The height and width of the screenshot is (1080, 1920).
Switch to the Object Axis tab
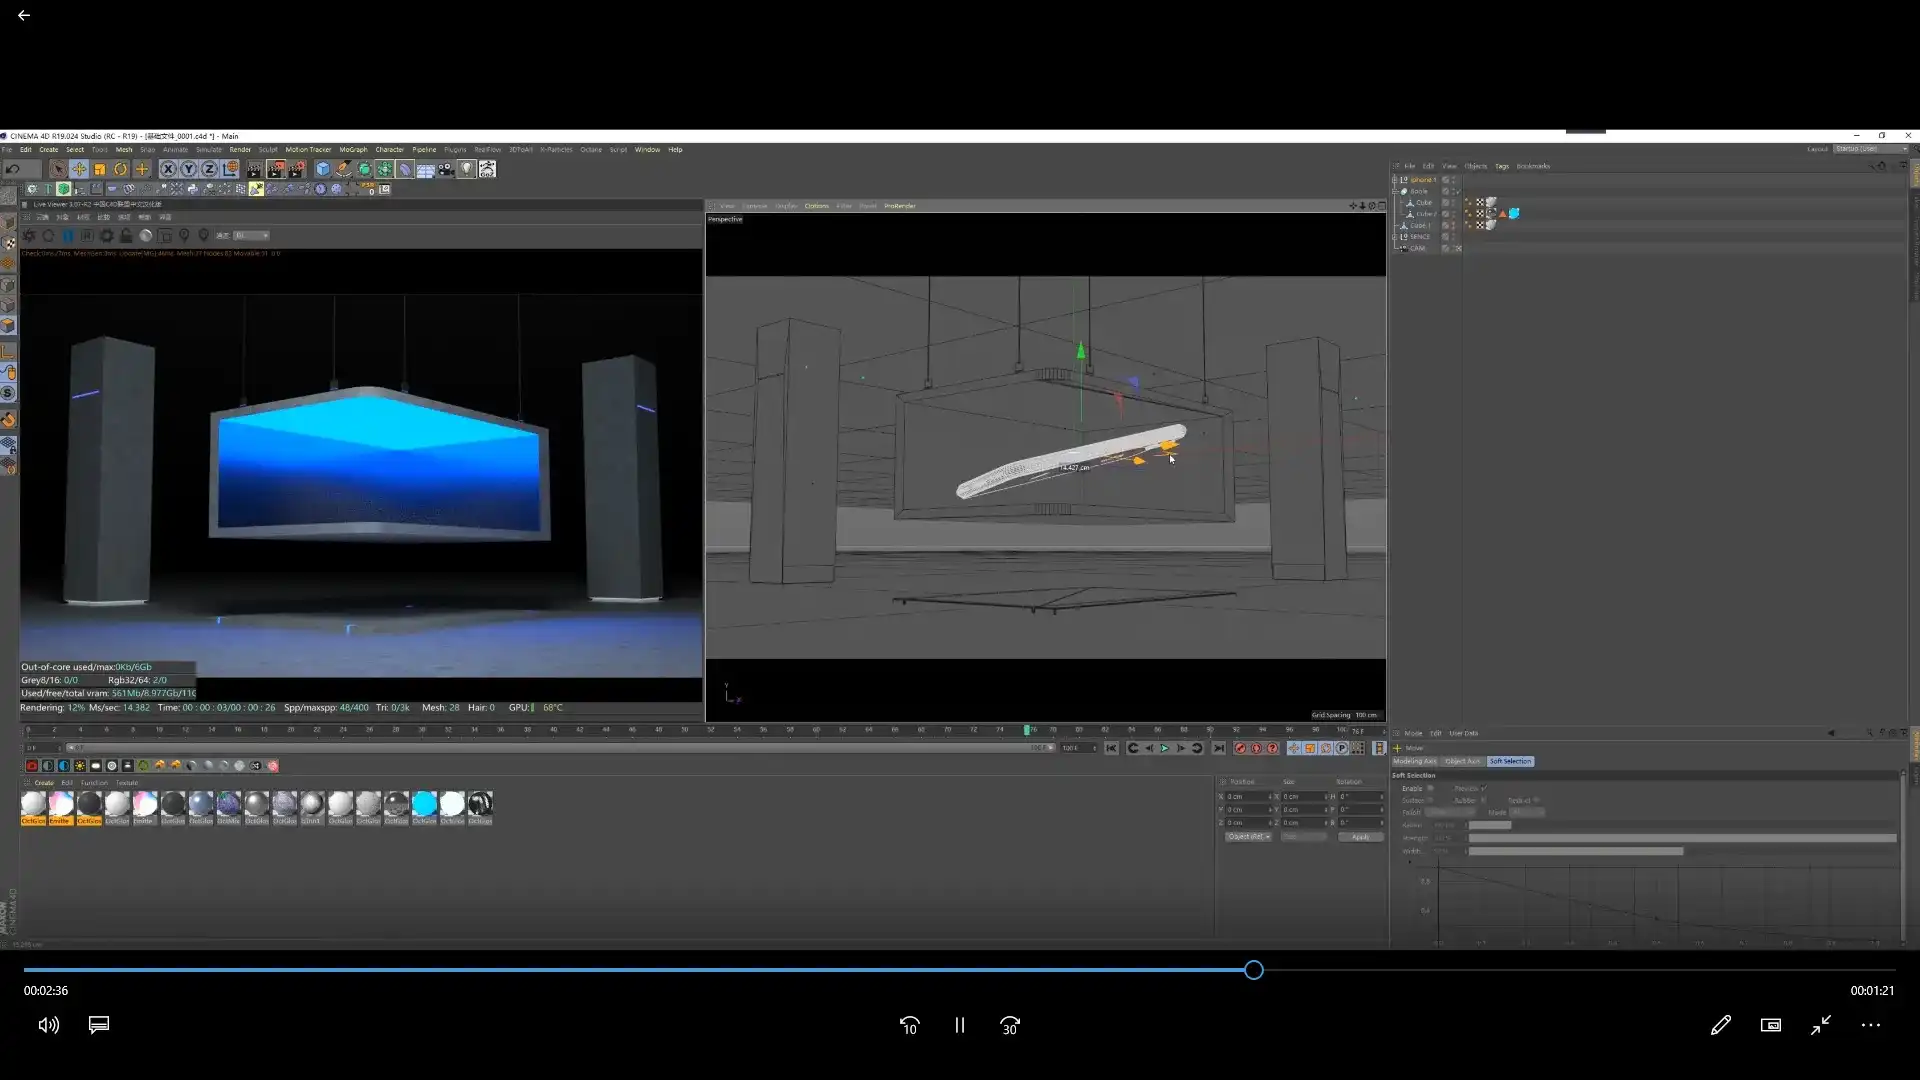point(1462,761)
